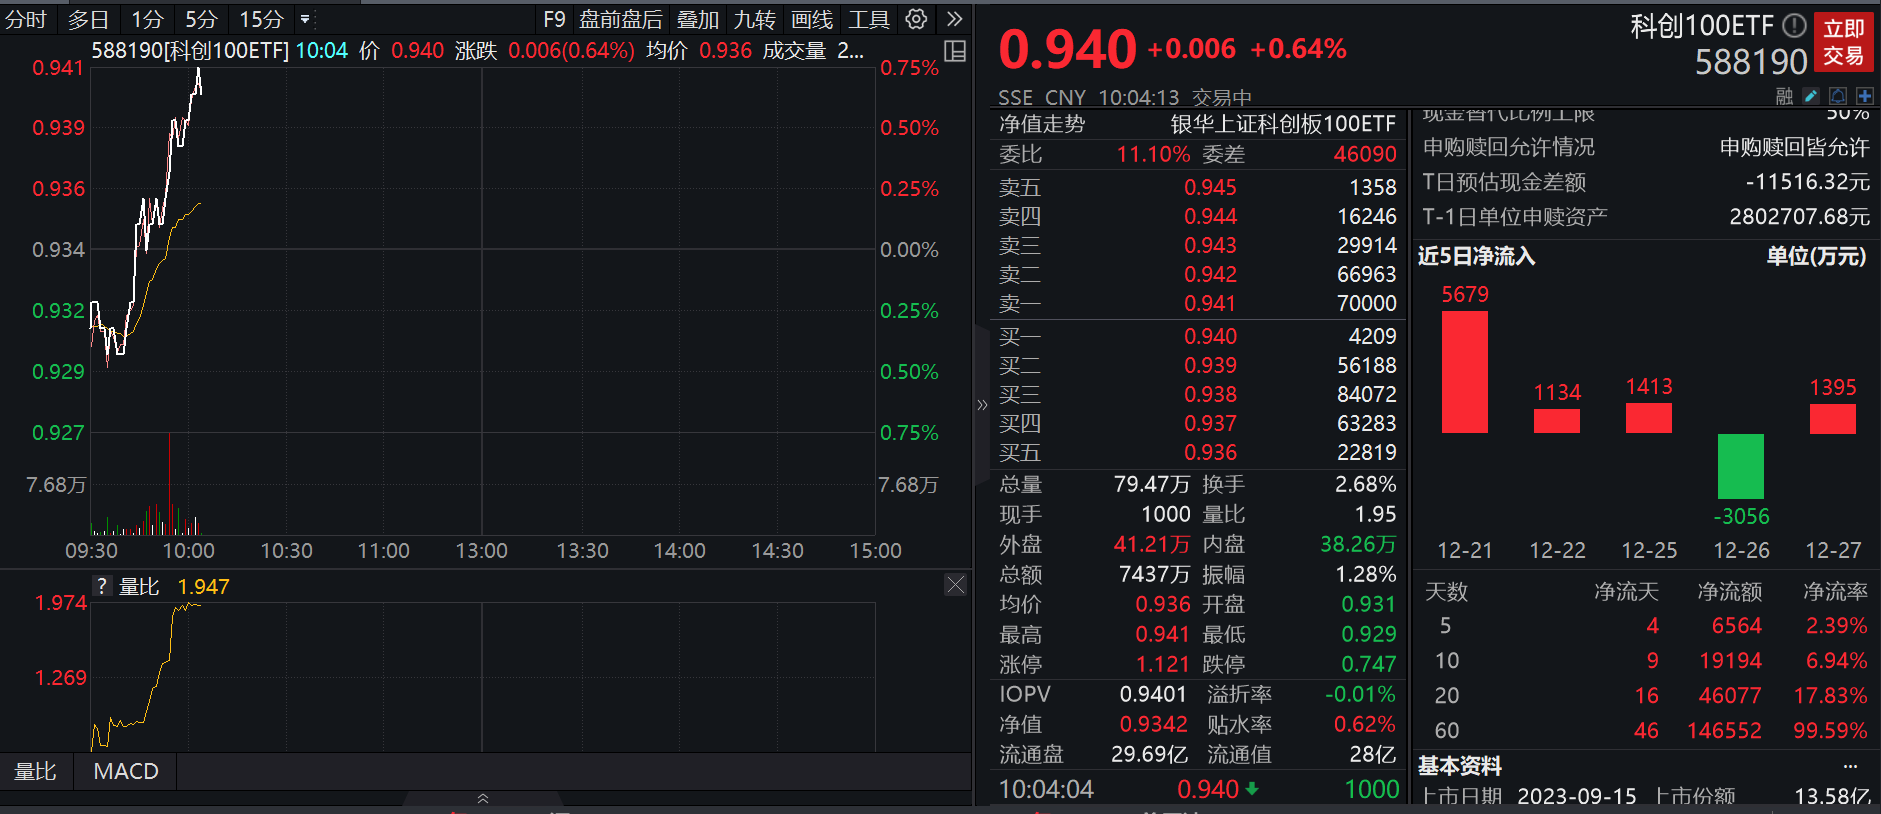
Task: Click the 卖四 ask price 0.944
Action: (x=1210, y=216)
